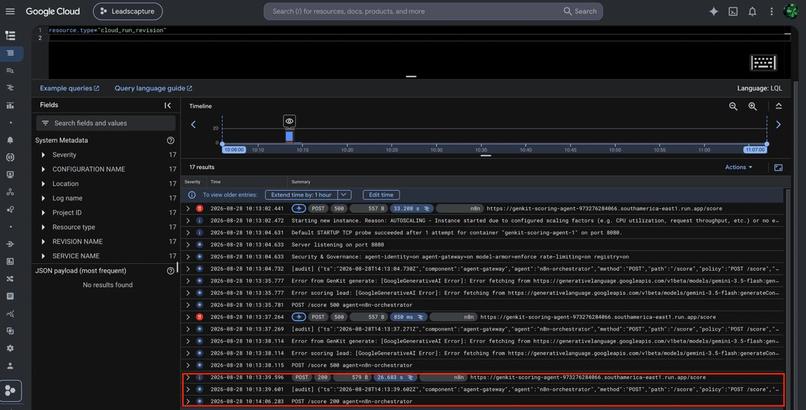The height and width of the screenshot is (410, 806).
Task: Open the Leadscapture project picker
Action: tap(127, 11)
